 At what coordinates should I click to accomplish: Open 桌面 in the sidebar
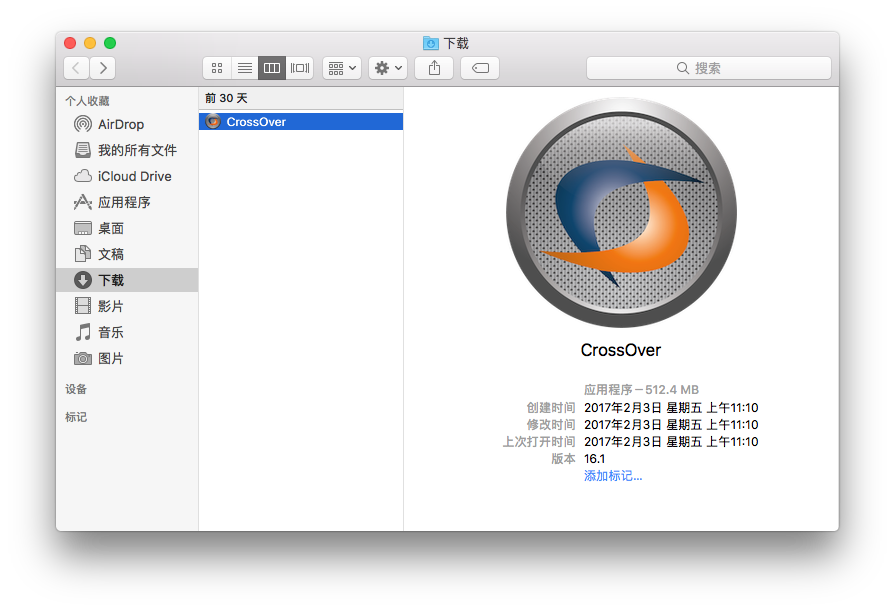point(127,228)
